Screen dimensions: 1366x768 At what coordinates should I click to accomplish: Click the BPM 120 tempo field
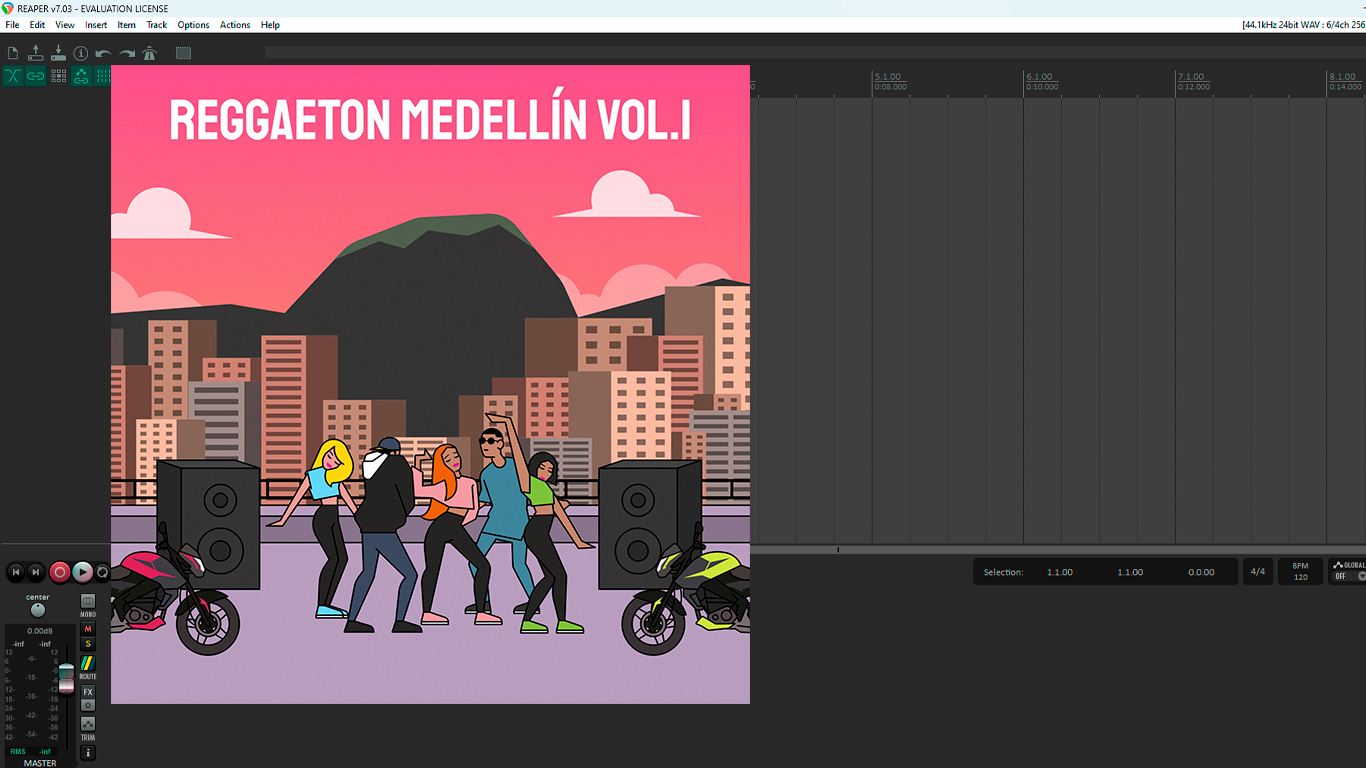1300,572
